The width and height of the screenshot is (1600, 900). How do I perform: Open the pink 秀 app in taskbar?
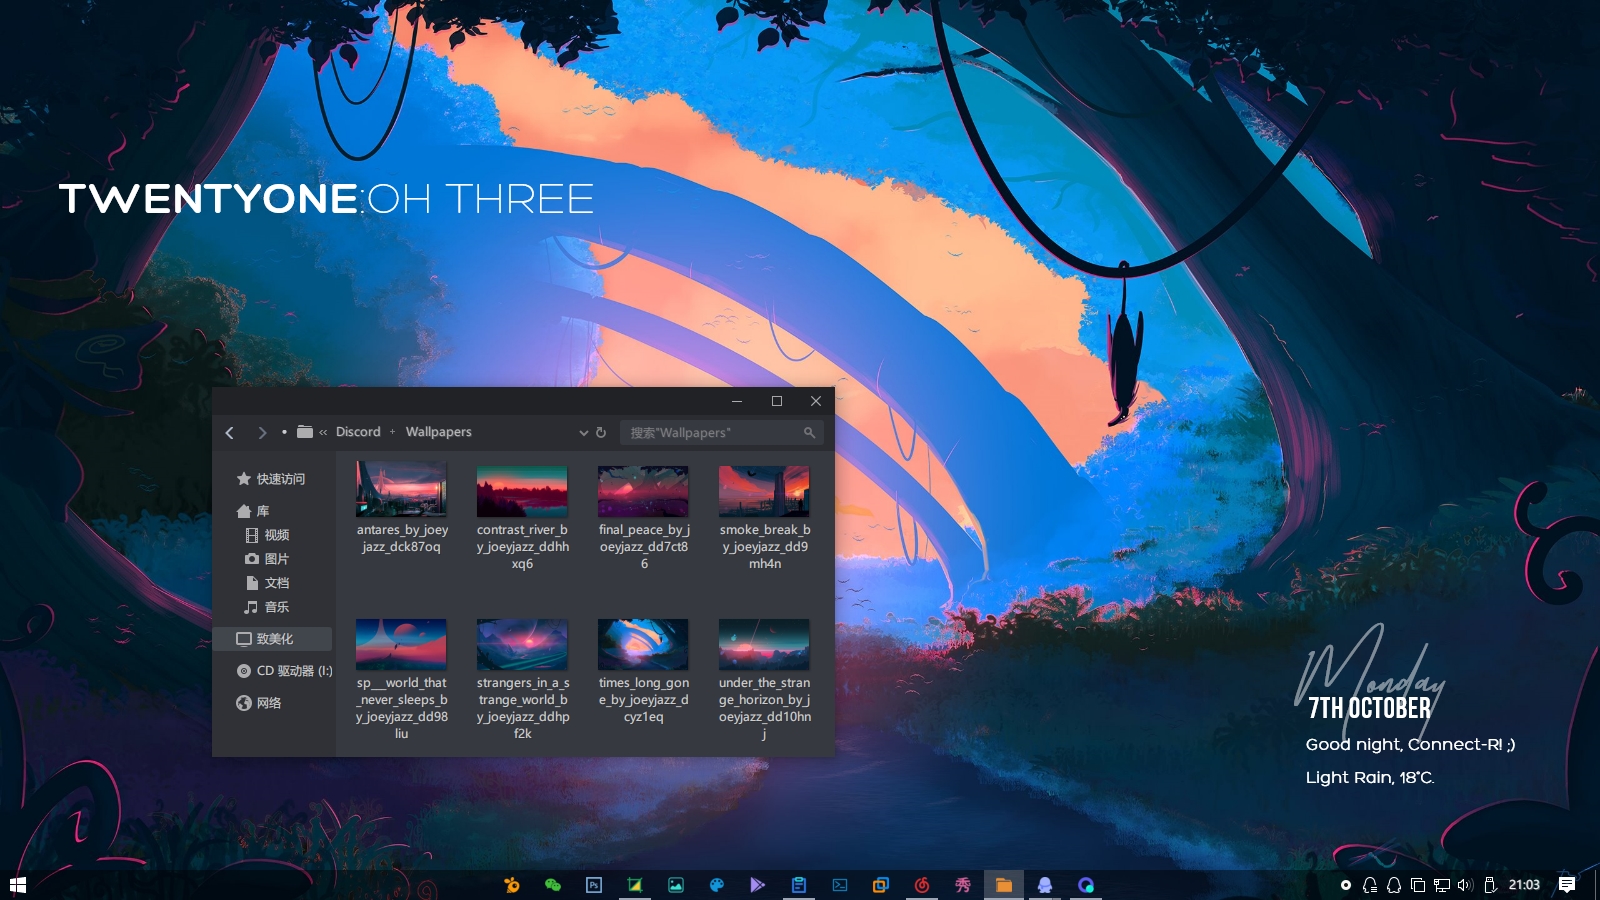(x=962, y=885)
